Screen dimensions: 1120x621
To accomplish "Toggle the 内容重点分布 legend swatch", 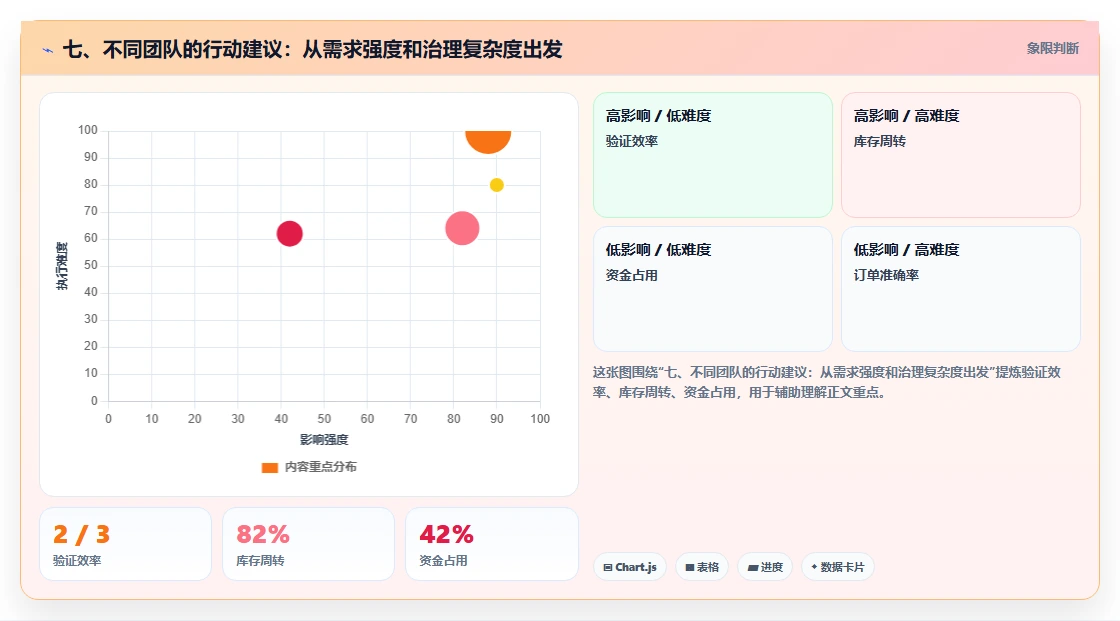I will 269,467.
